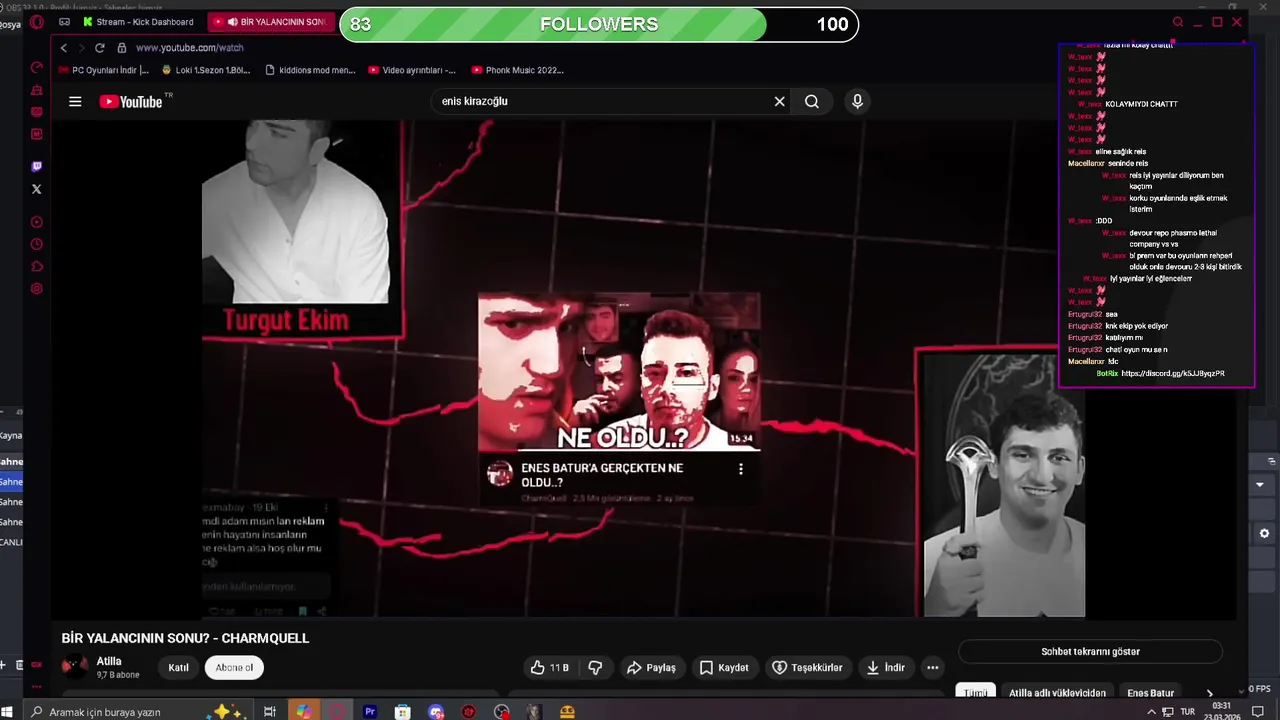This screenshot has height=720, width=1280.
Task: Open Task View on the taskbar
Action: [269, 712]
